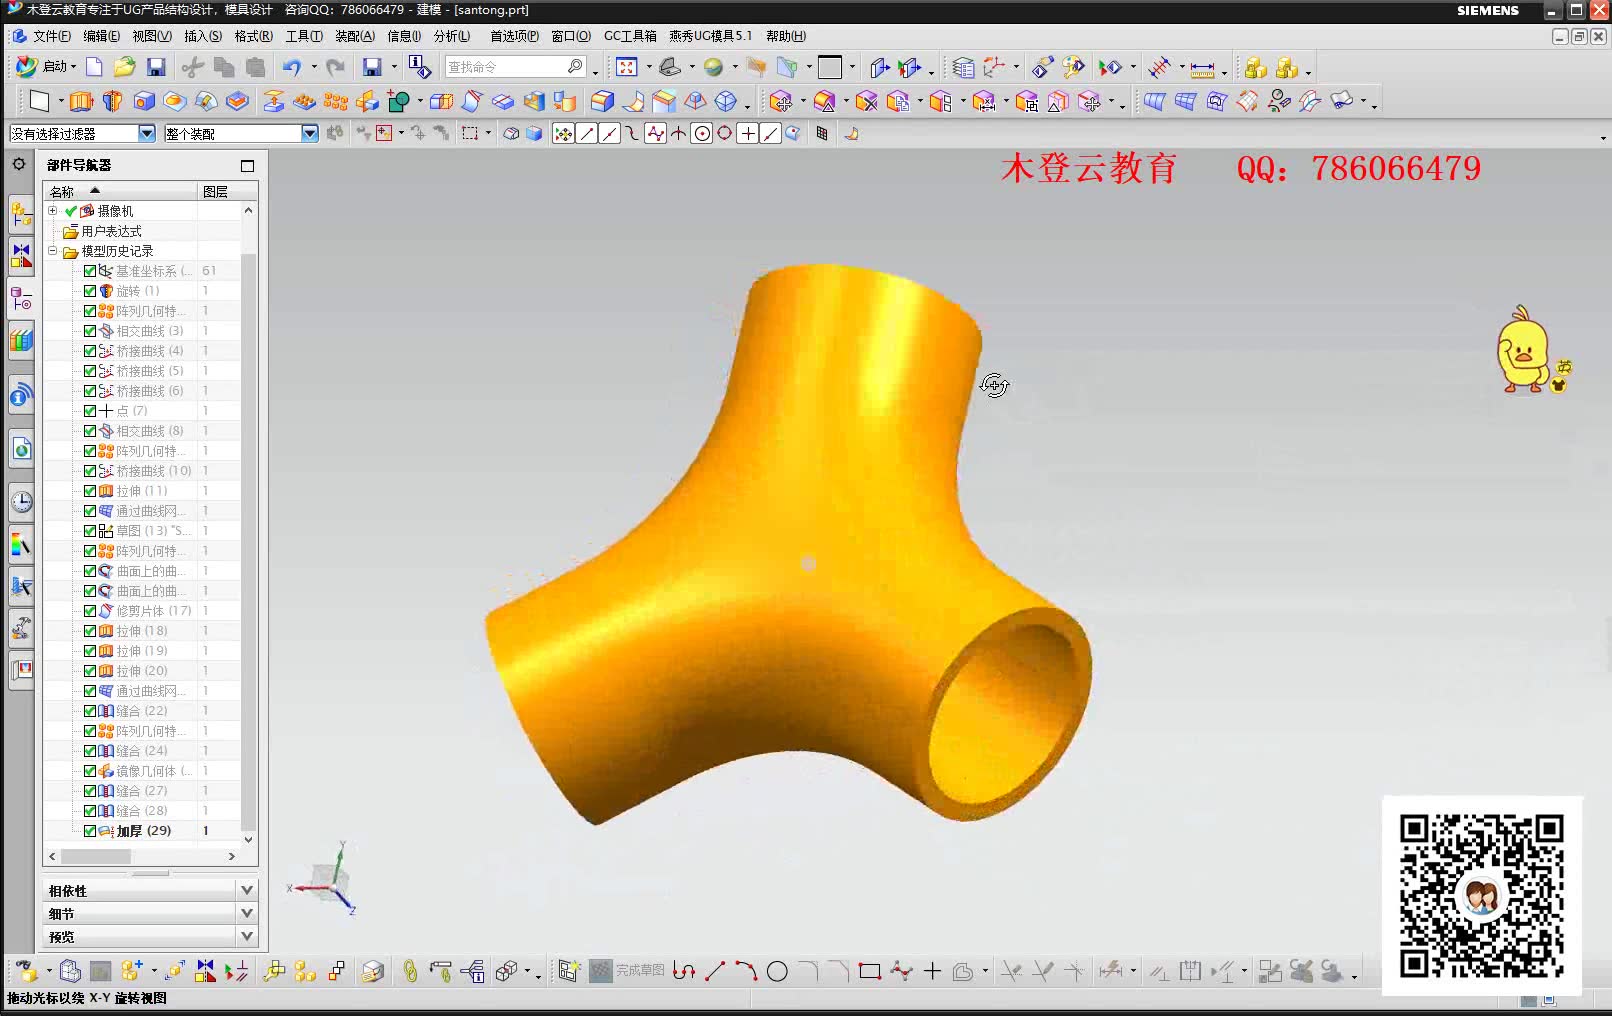Open the 插入(S) menu
Image resolution: width=1612 pixels, height=1016 pixels.
click(203, 36)
